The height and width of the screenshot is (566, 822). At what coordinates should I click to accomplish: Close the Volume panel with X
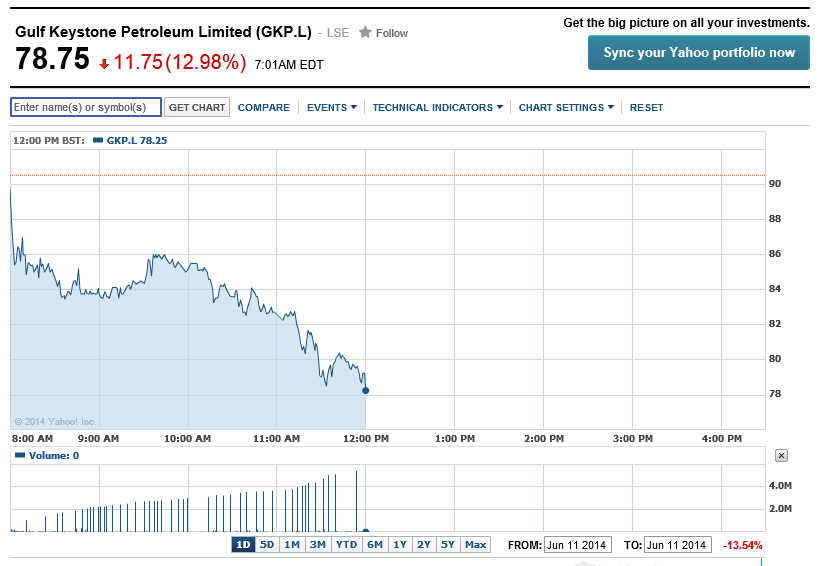(782, 455)
